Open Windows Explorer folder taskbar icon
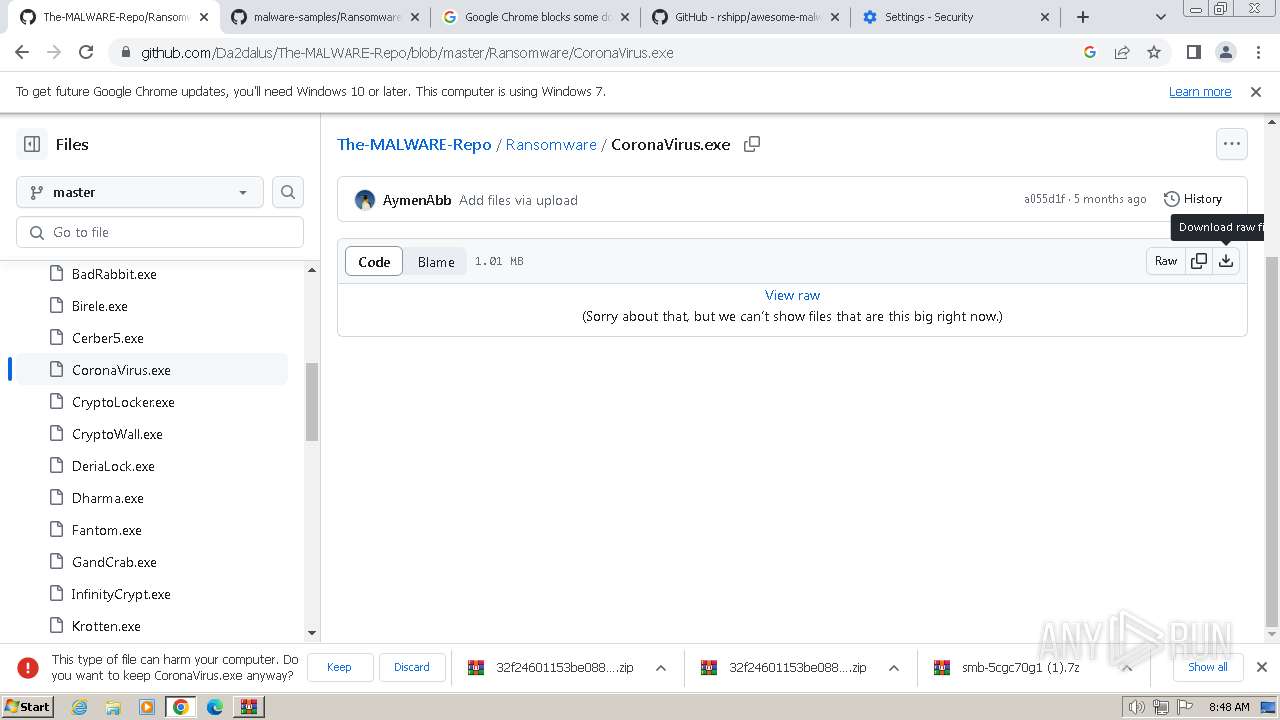Screen dimensions: 1280x720 (113, 706)
